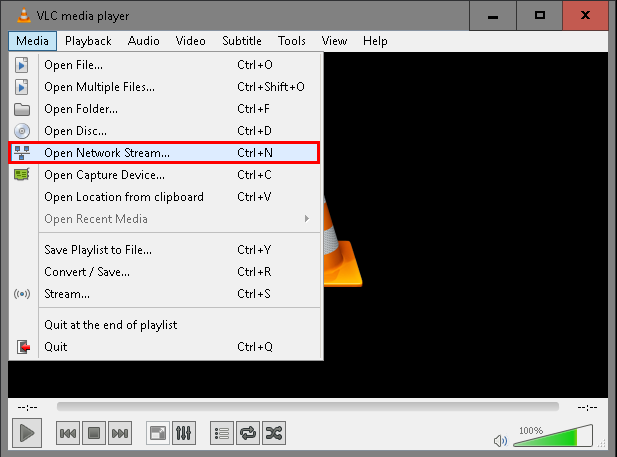This screenshot has height=457, width=617.
Task: Click the Open File icon
Action: coord(22,65)
